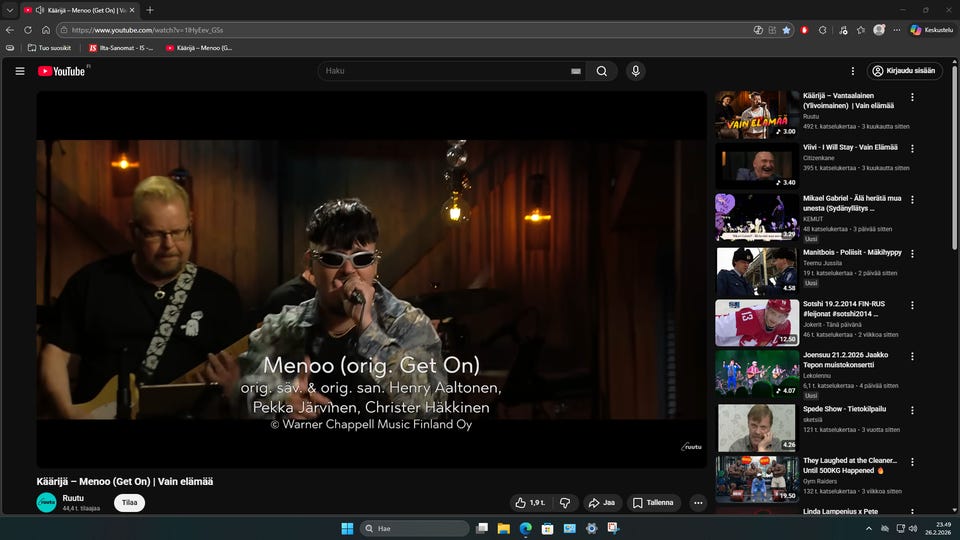The image size is (960, 540).
Task: Click the Tilaa subscribe button
Action: point(129,503)
